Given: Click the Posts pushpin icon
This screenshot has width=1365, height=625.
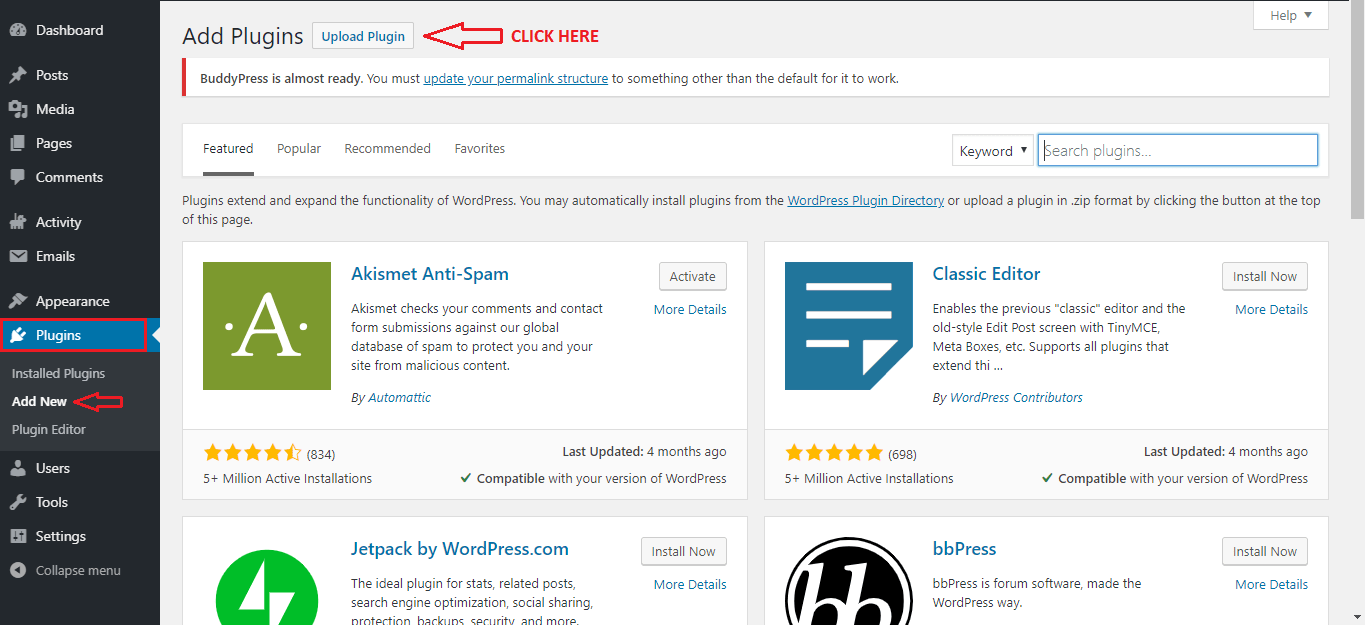Looking at the screenshot, I should (18, 75).
